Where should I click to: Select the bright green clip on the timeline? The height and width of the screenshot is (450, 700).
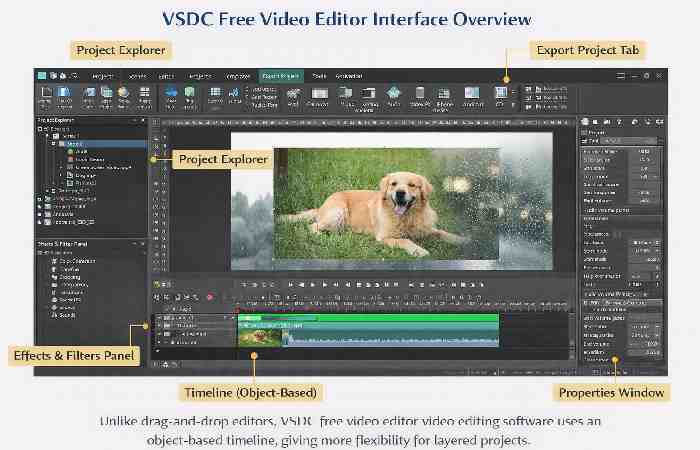368,318
